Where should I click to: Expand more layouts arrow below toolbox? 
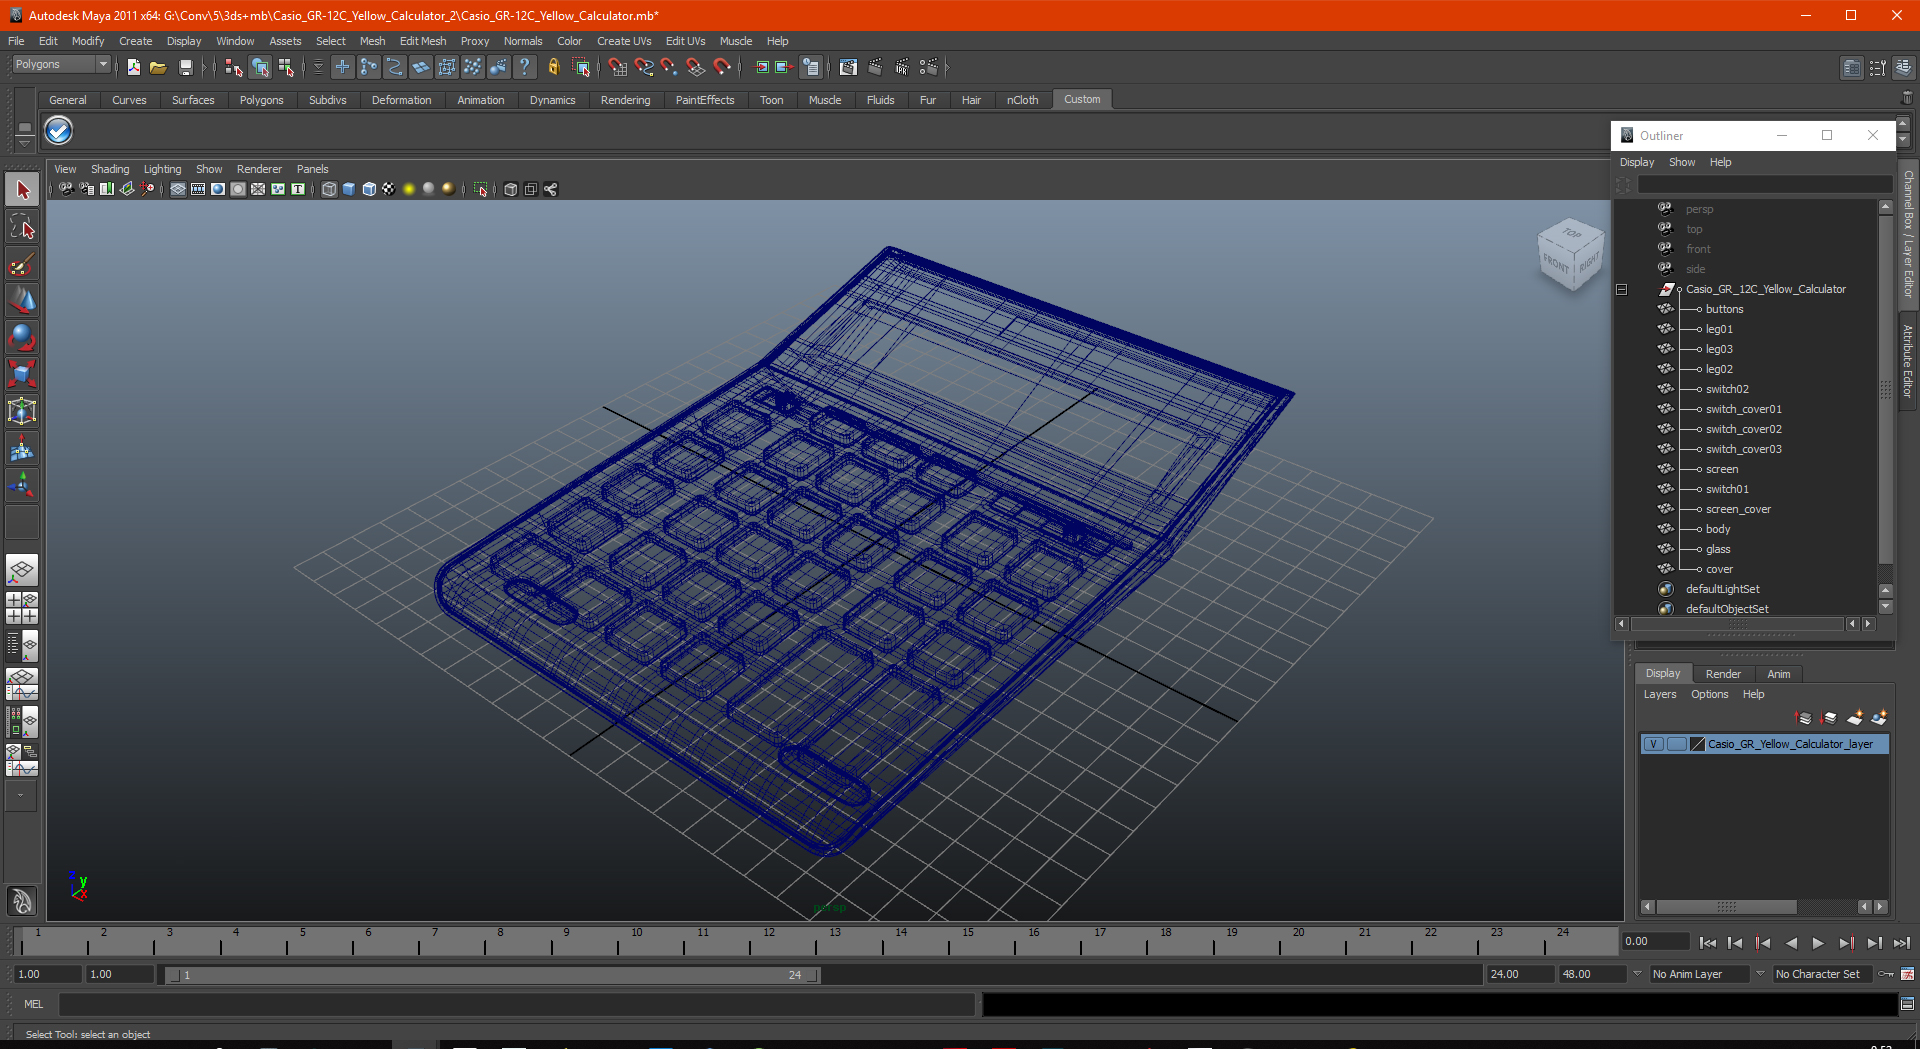[x=21, y=796]
